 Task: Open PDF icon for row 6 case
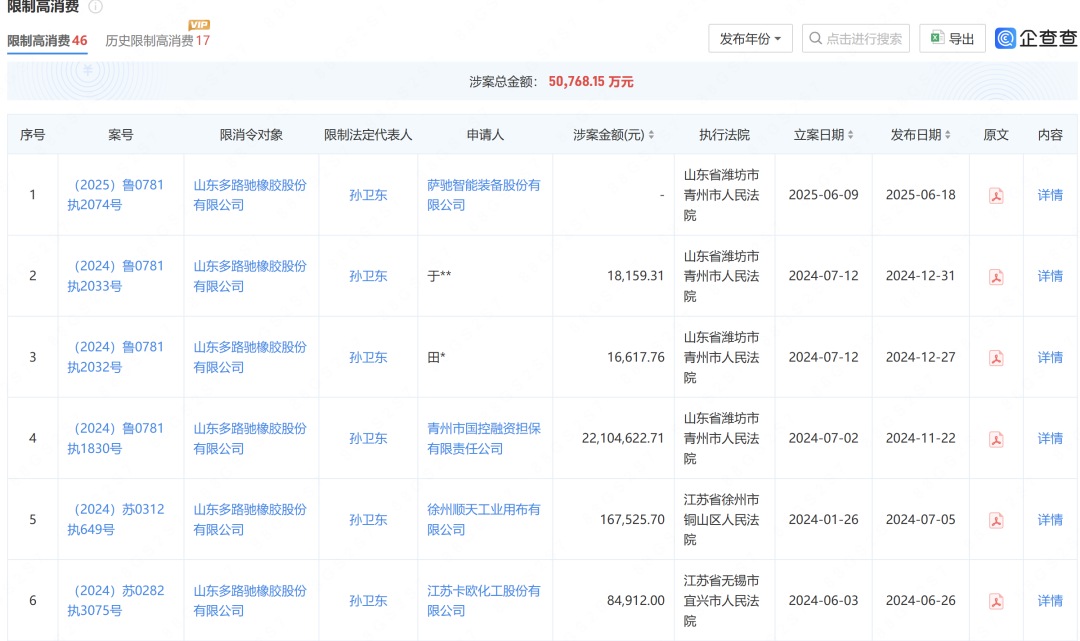[996, 601]
